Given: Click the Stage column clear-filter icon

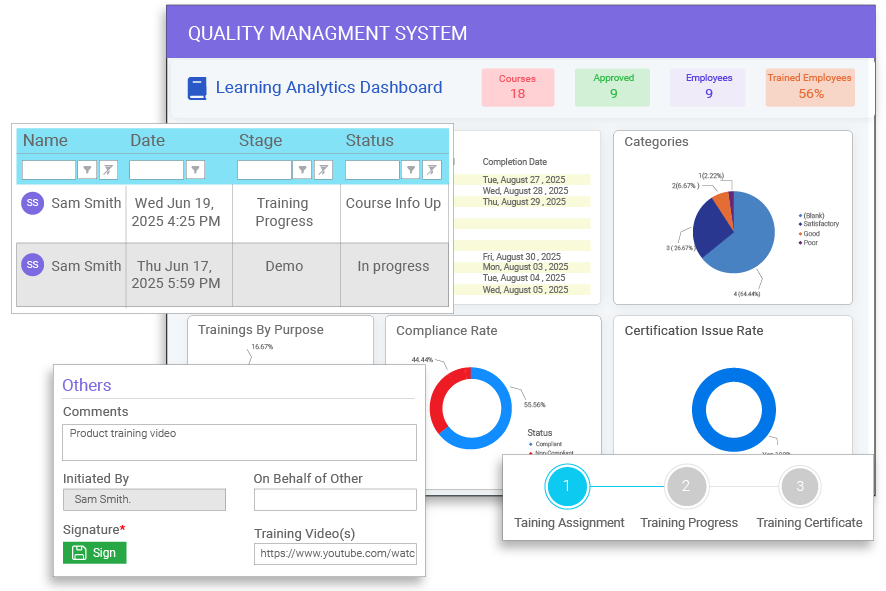Looking at the screenshot, I should (322, 170).
